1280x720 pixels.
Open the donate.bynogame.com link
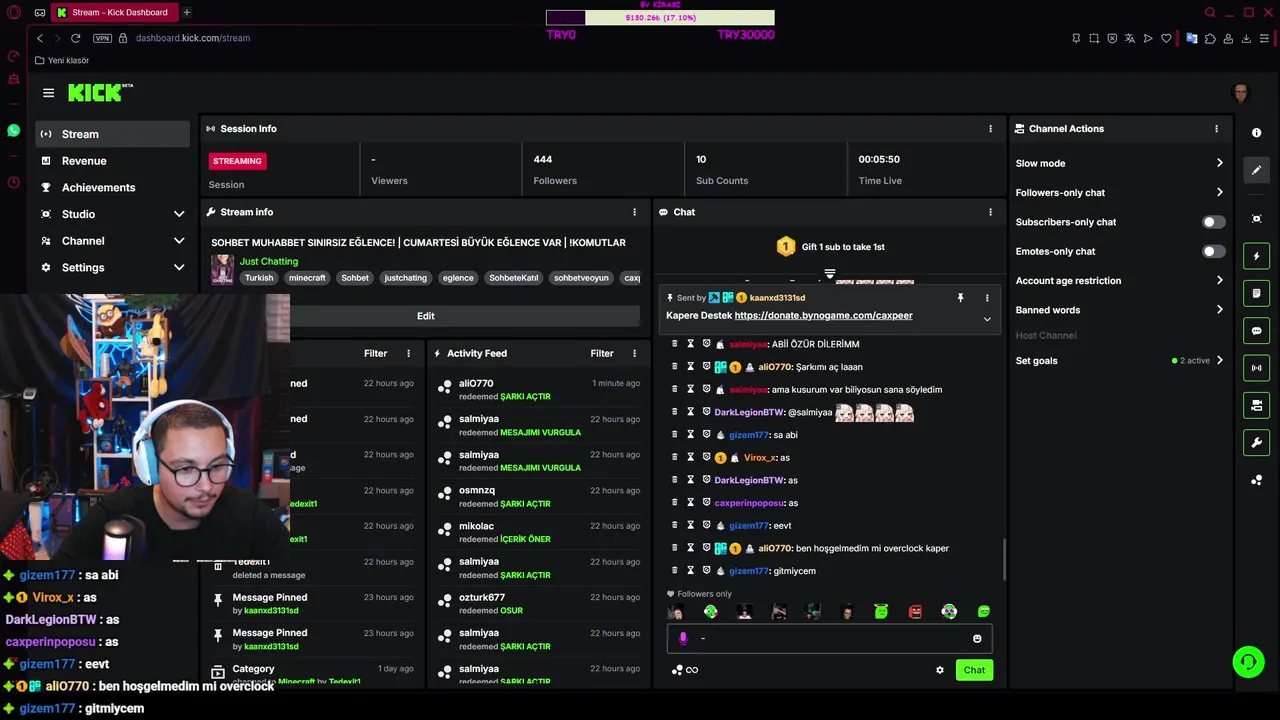(823, 316)
